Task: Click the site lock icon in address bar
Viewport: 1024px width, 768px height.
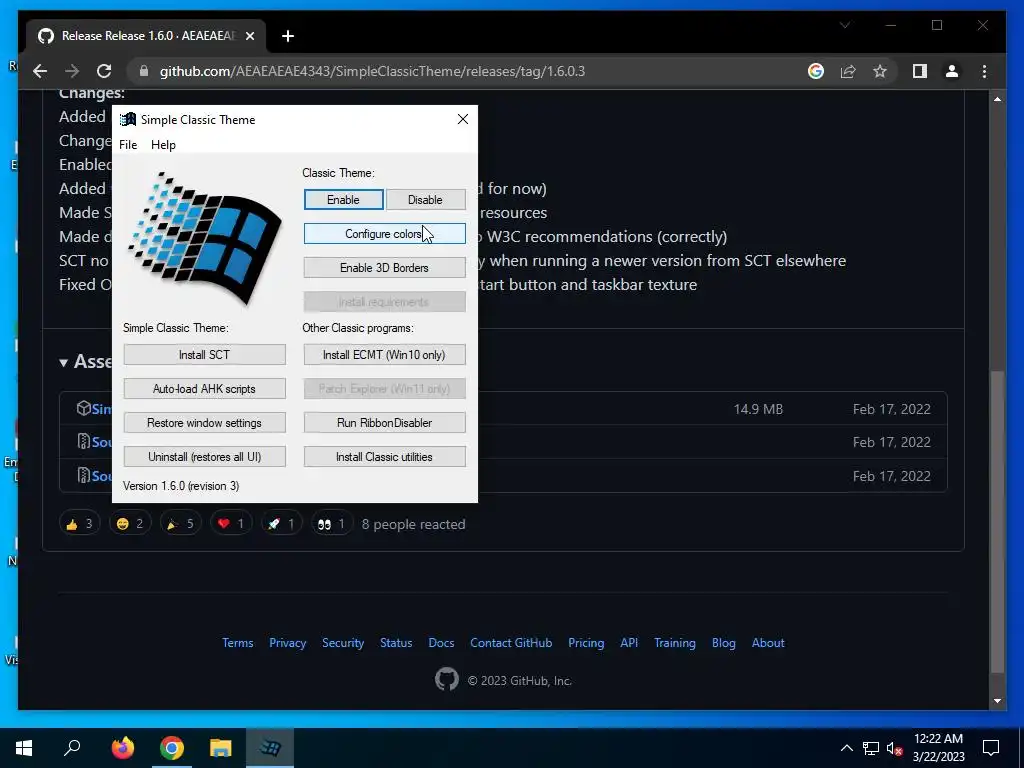Action: 144,71
